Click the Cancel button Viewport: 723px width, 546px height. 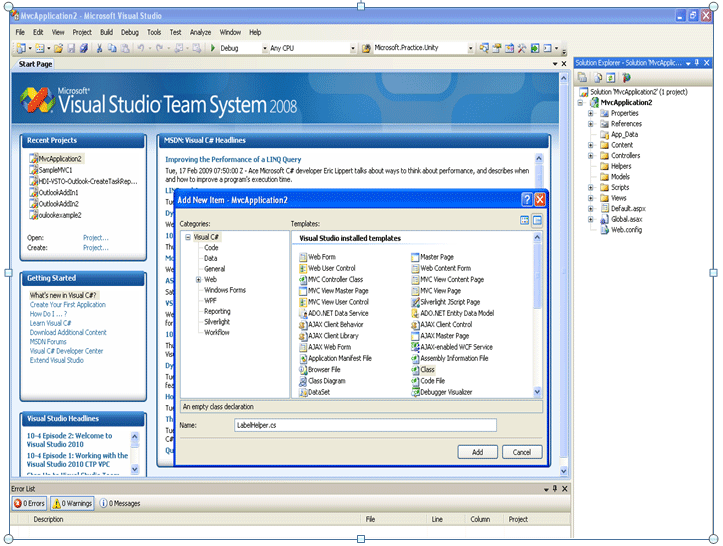[521, 452]
